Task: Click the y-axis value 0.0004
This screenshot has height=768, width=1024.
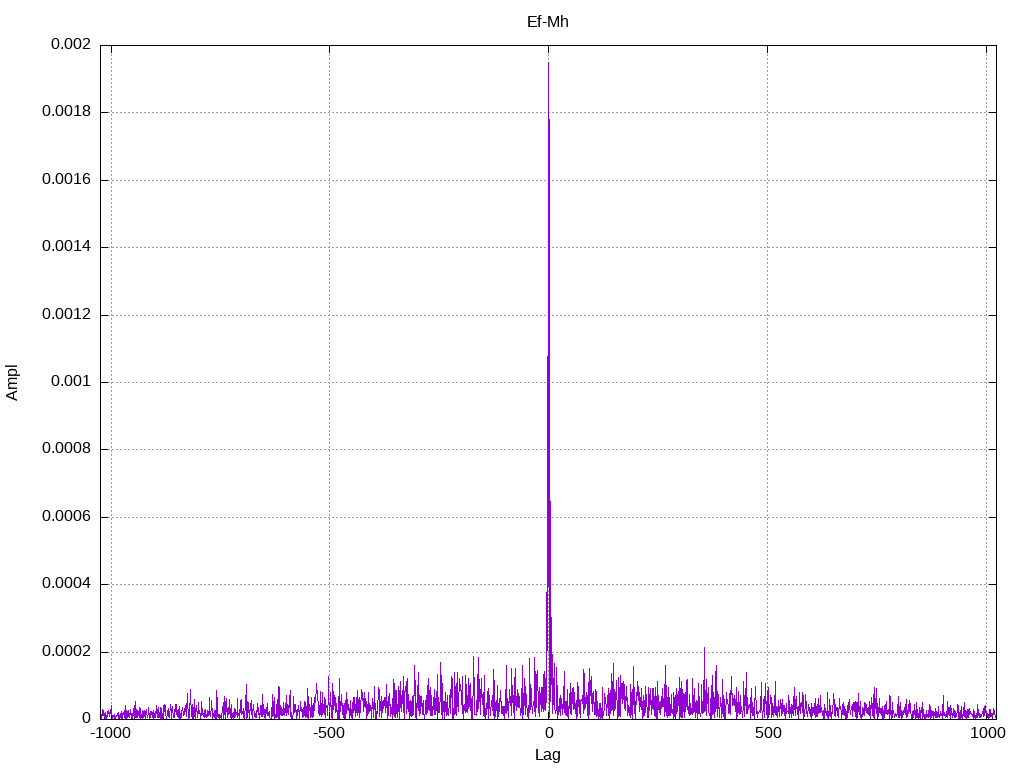Action: (66, 584)
